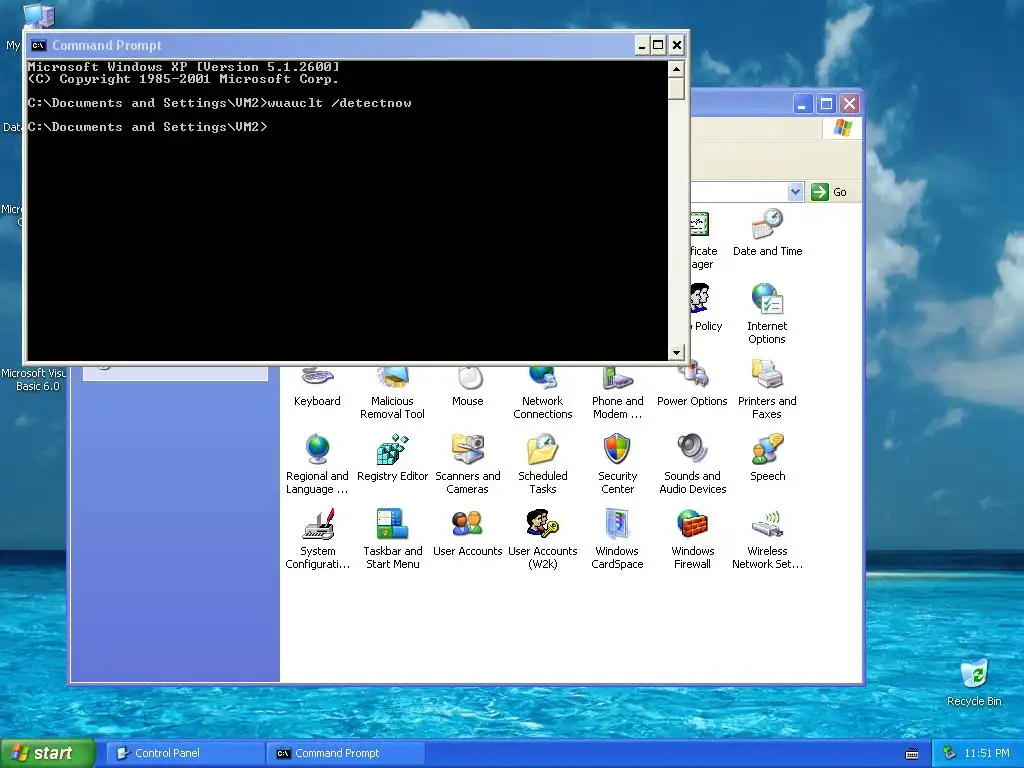Minimize the Control Panel window
The width and height of the screenshot is (1024, 768).
pos(802,104)
